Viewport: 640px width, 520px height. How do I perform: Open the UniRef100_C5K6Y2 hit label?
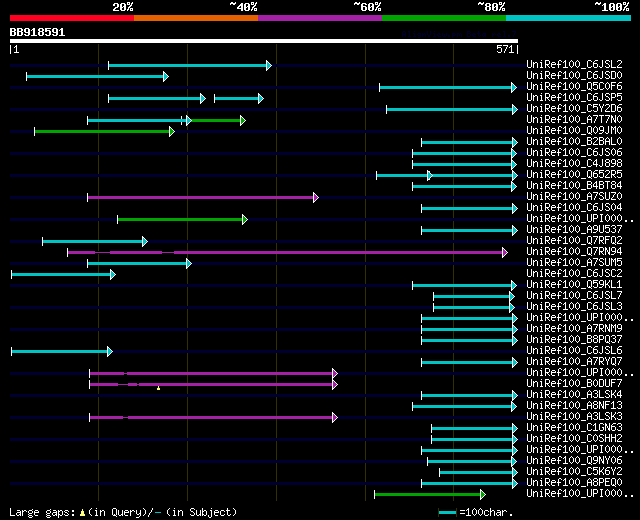coord(574,472)
